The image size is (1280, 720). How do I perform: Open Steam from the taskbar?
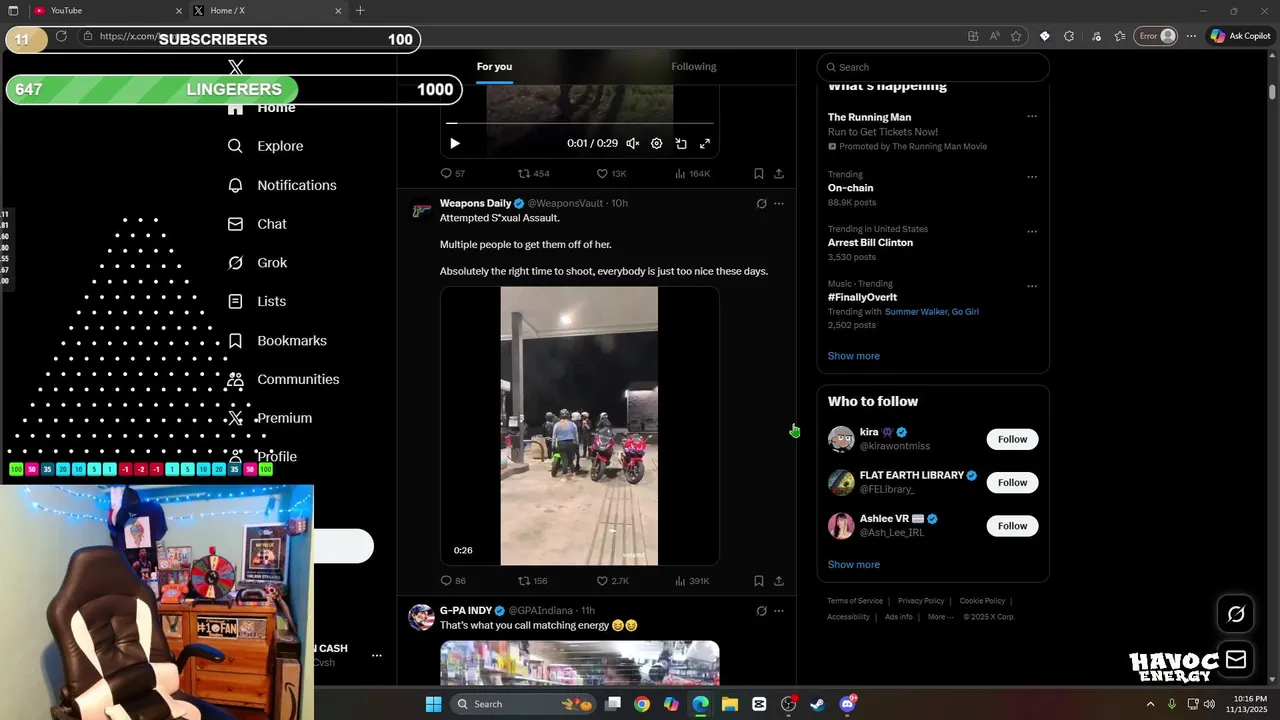point(818,704)
